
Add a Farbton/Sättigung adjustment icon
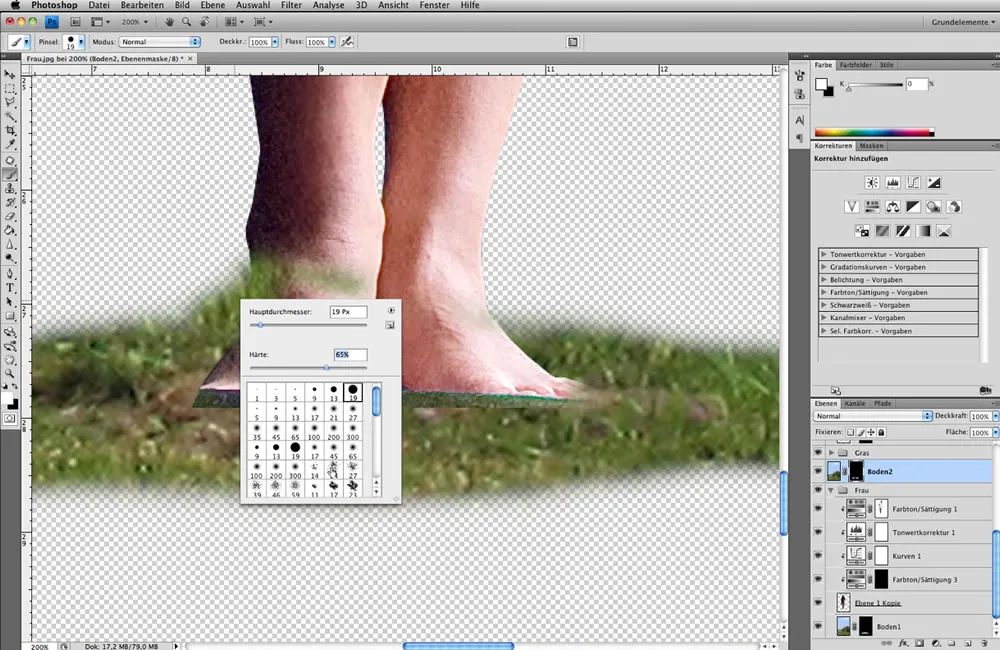[872, 206]
